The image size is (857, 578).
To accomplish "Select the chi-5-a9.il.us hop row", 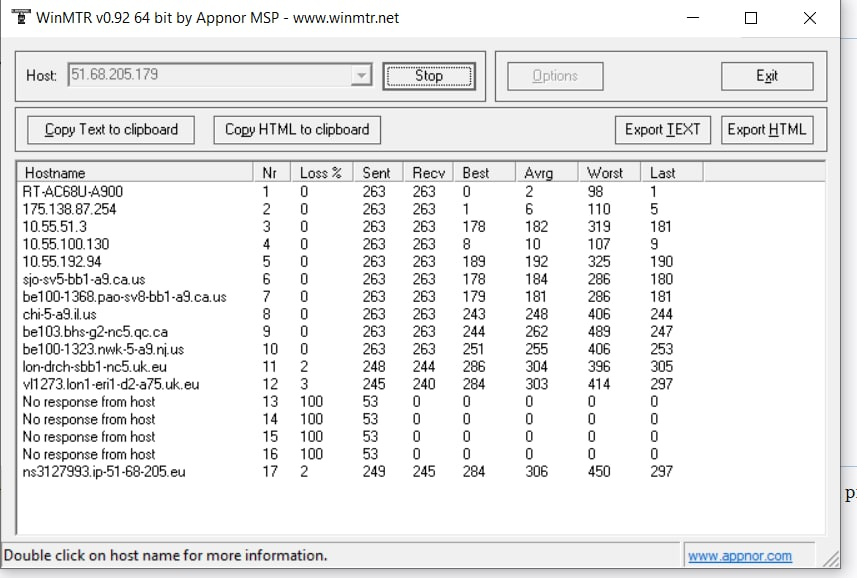I will [60, 314].
